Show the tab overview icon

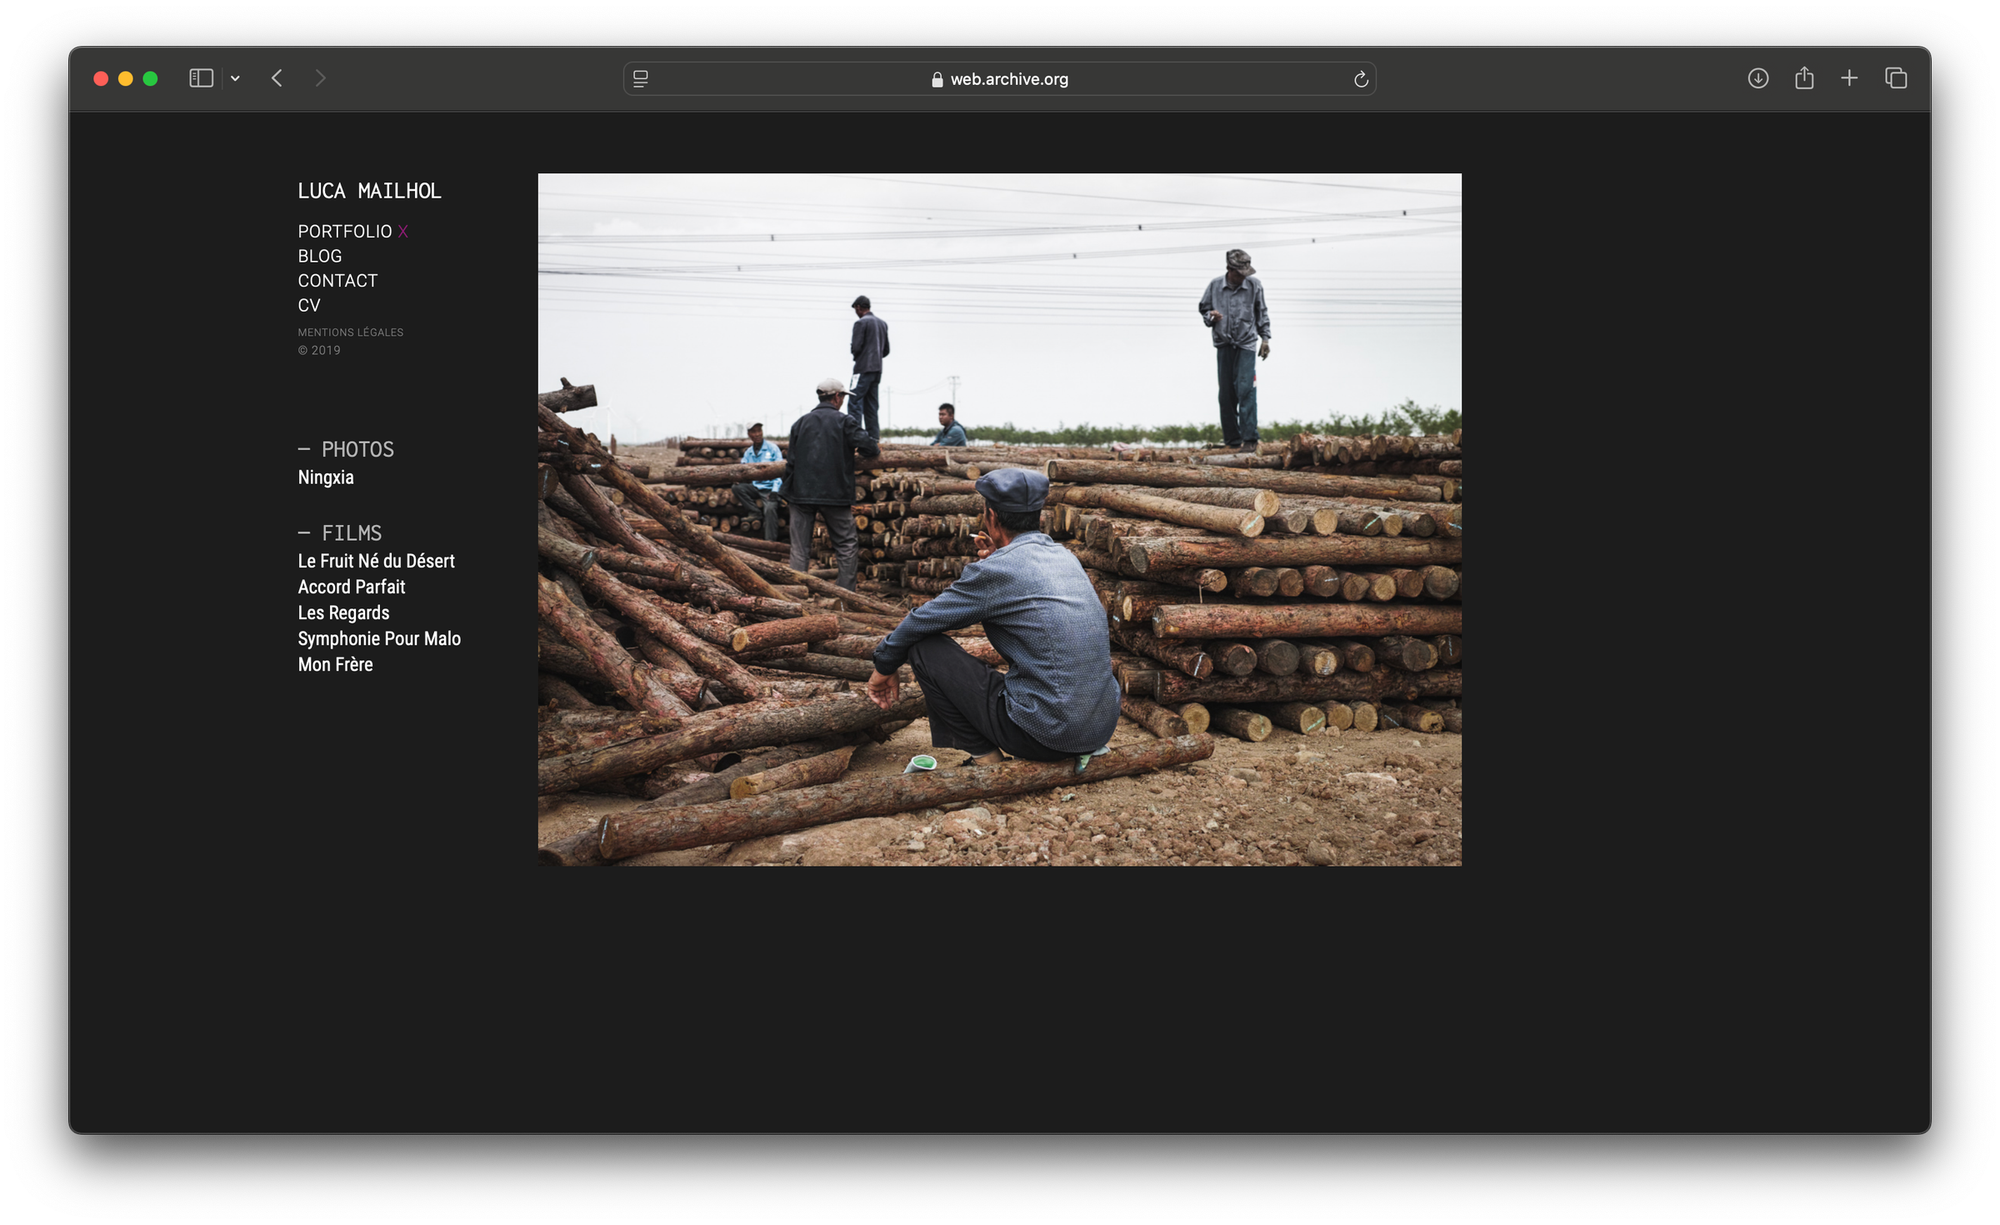[1896, 78]
